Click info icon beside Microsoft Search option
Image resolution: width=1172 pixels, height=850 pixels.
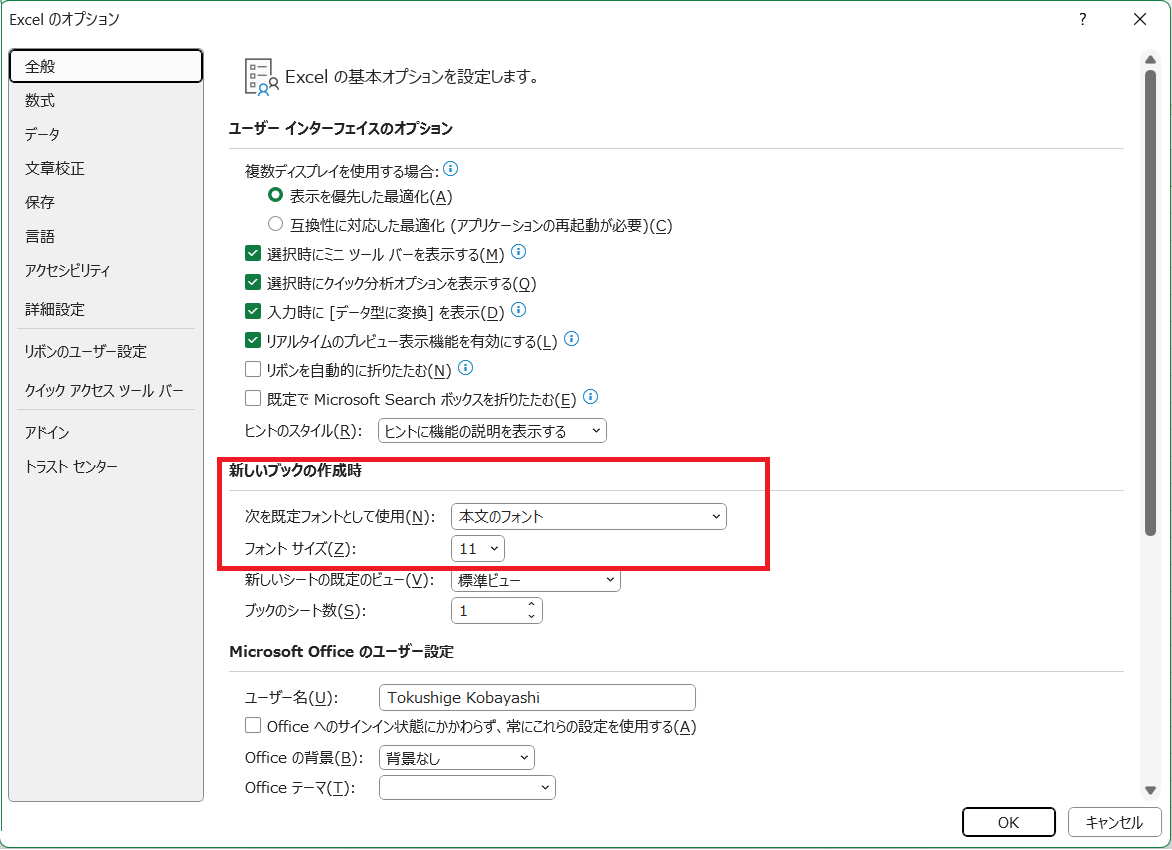pyautogui.click(x=590, y=397)
